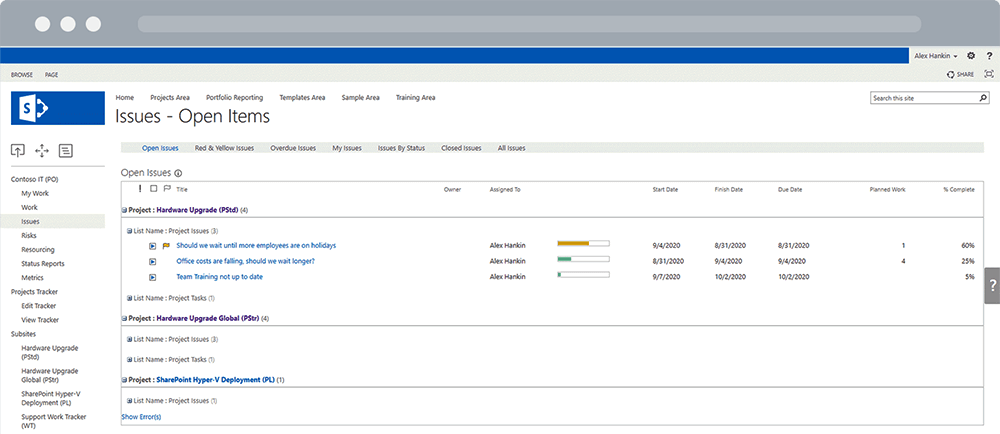Click the flag icon in the column header
This screenshot has width=1000, height=434.
(x=167, y=188)
